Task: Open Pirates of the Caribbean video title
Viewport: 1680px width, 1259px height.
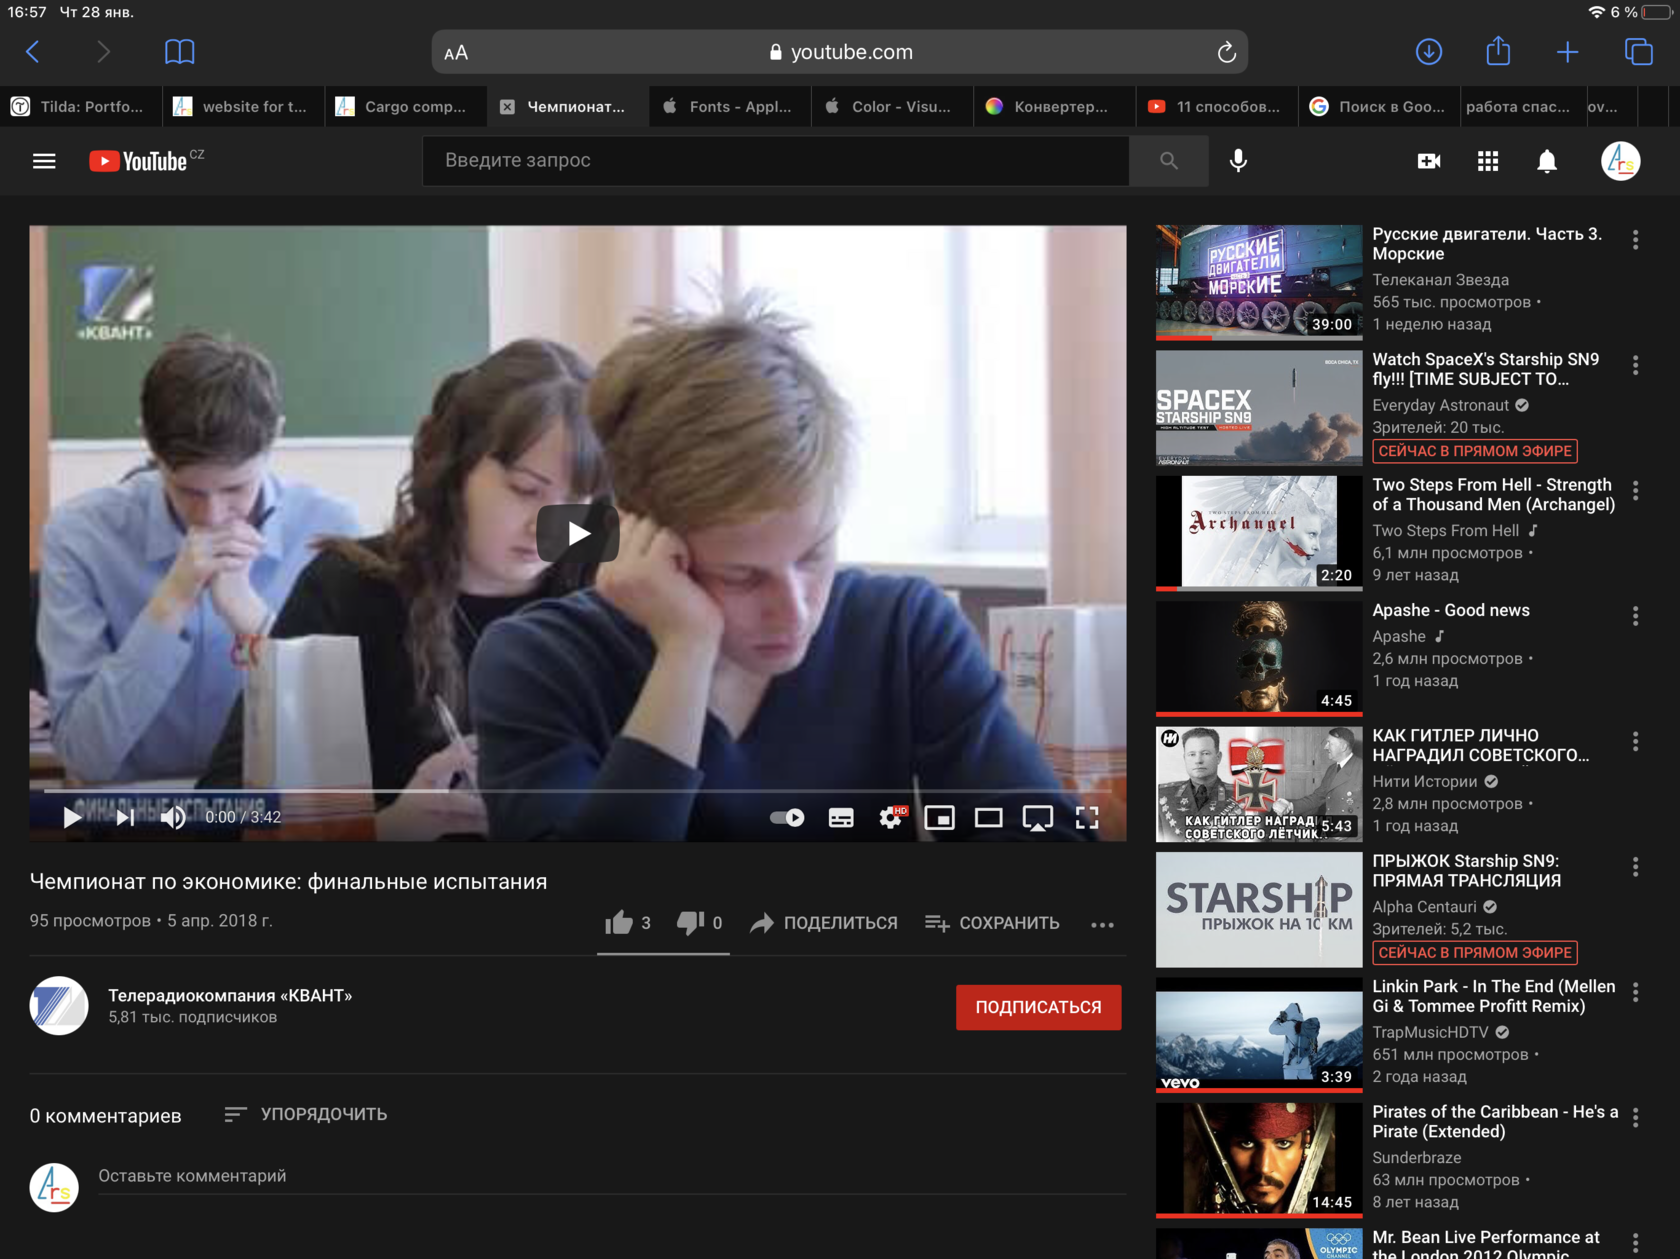Action: pyautogui.click(x=1495, y=1121)
